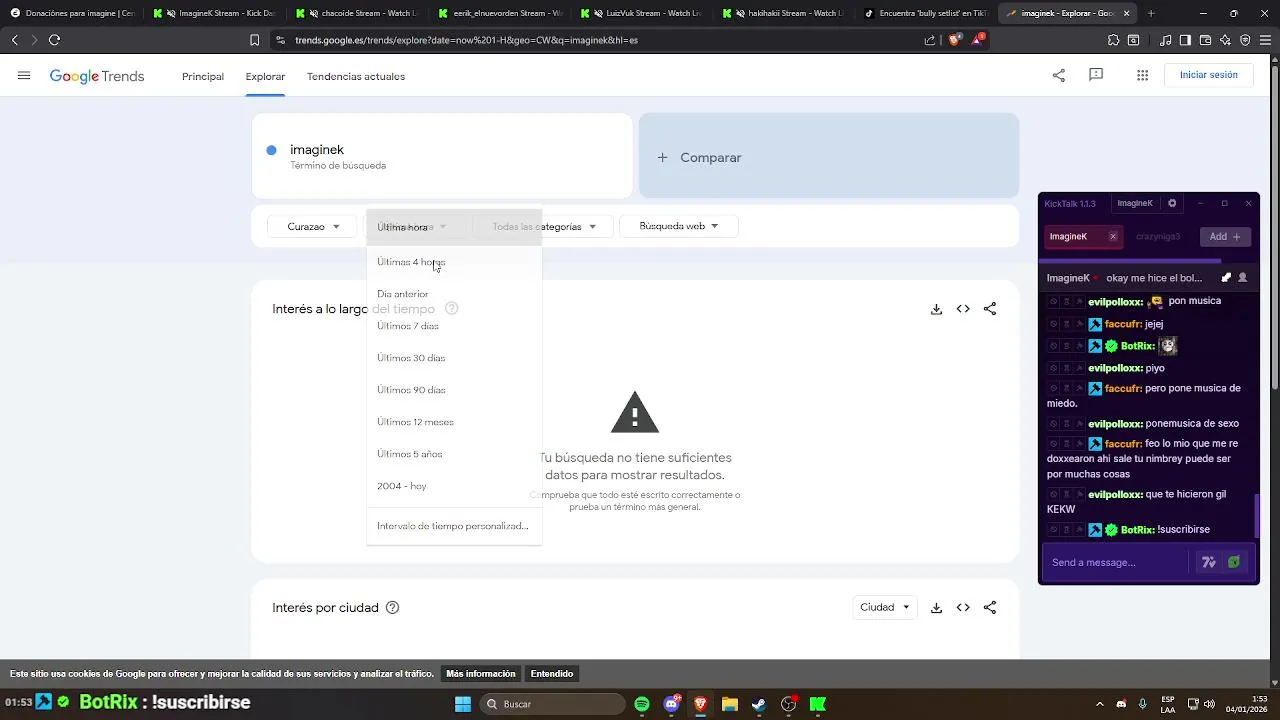
Task: Open embed code for Interés por ciudad
Action: [x=963, y=607]
